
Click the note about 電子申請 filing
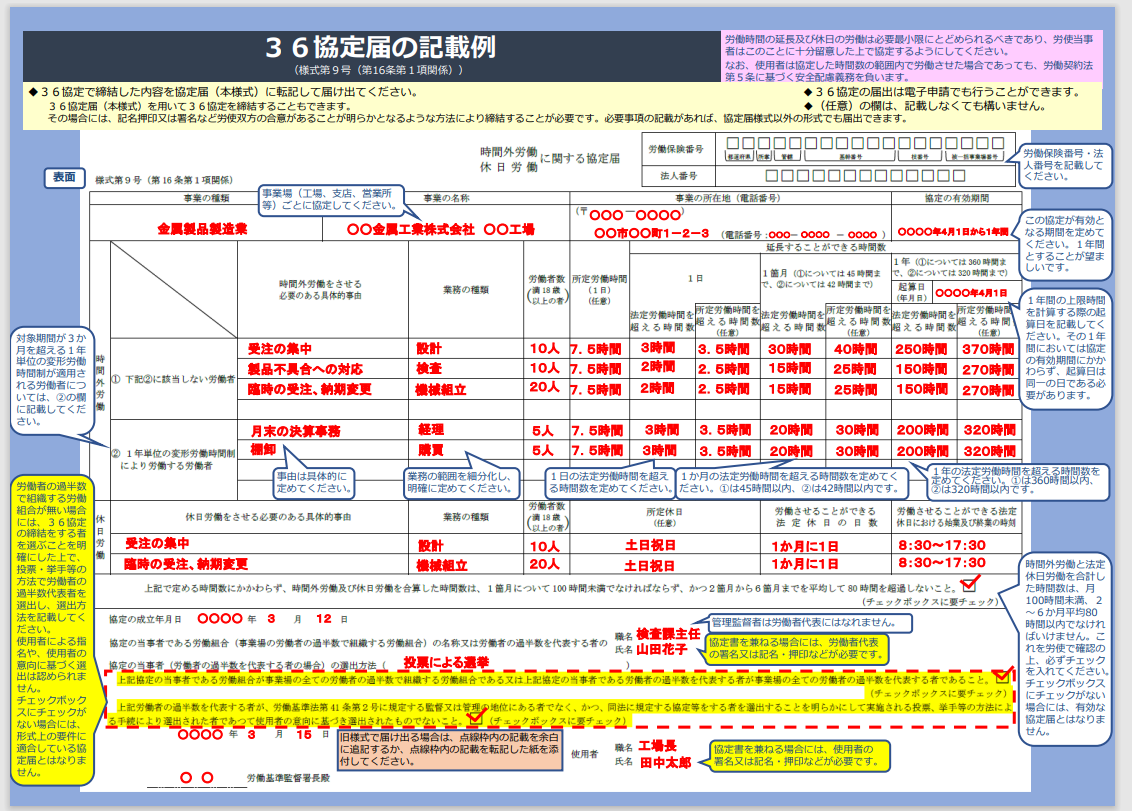(942, 92)
